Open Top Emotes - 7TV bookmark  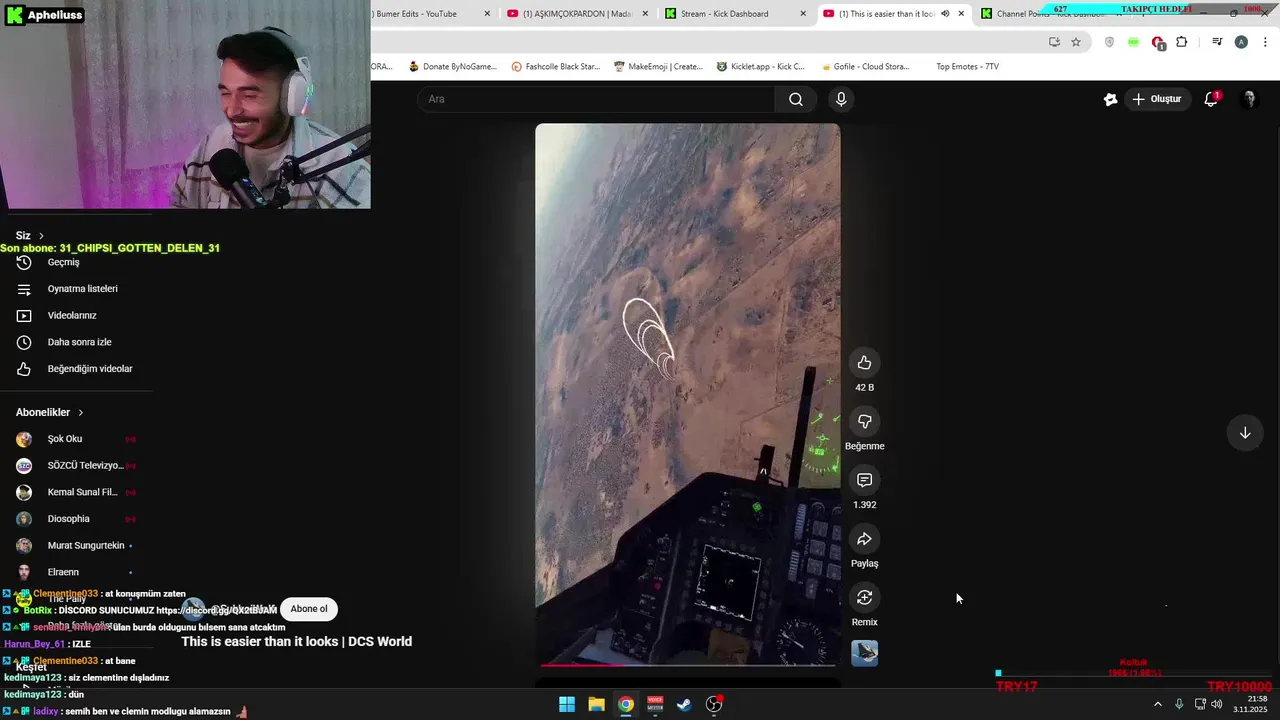click(967, 67)
